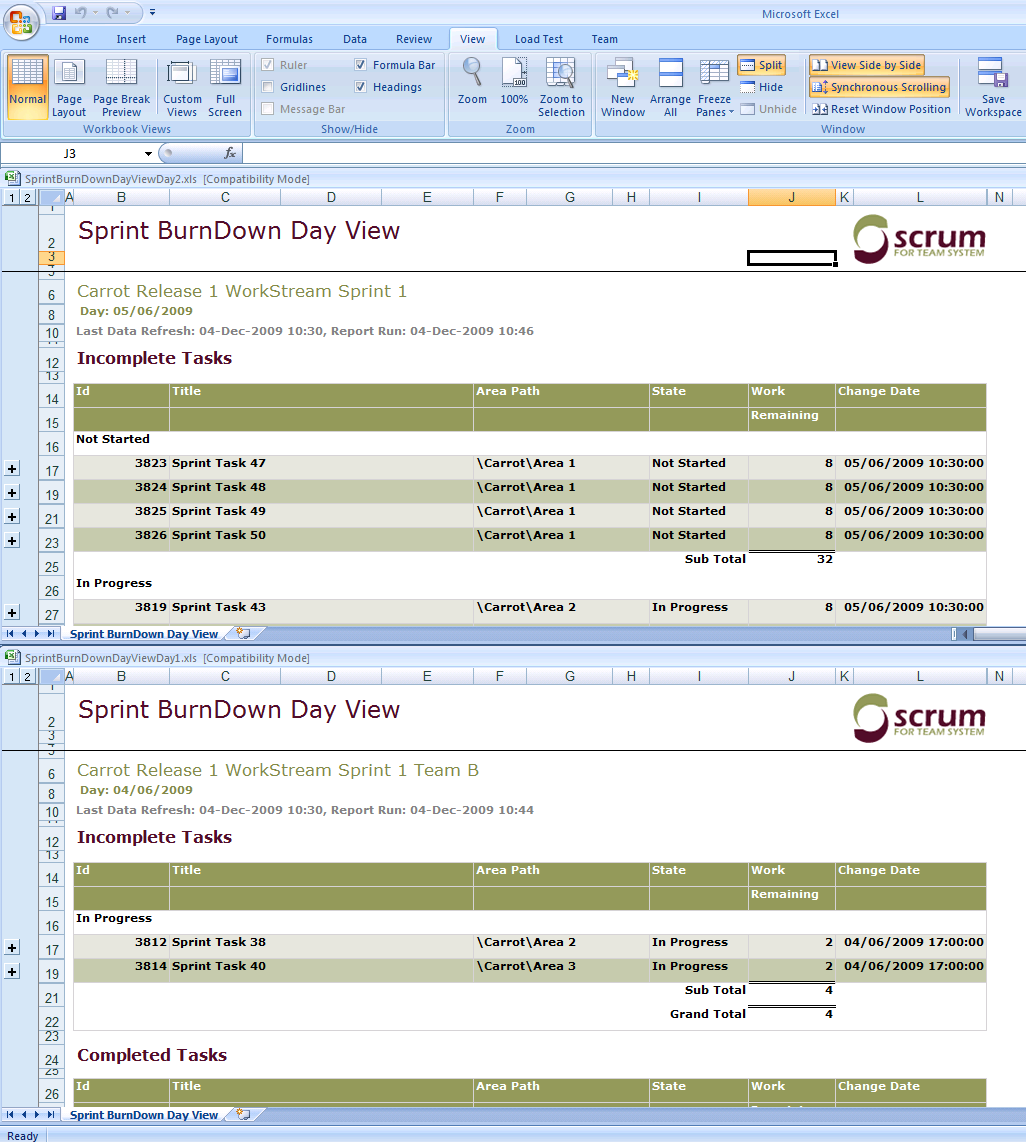
Task: Open the Review ribbon tab
Action: (414, 39)
